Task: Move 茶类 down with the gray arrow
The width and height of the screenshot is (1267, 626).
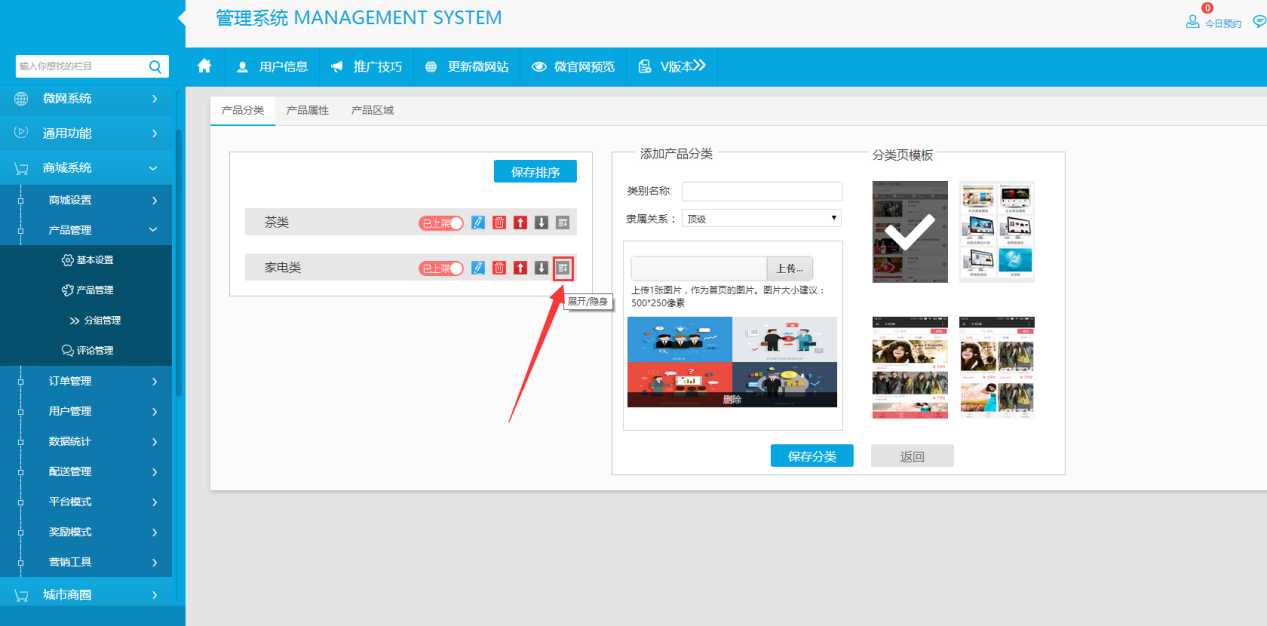Action: click(x=541, y=222)
